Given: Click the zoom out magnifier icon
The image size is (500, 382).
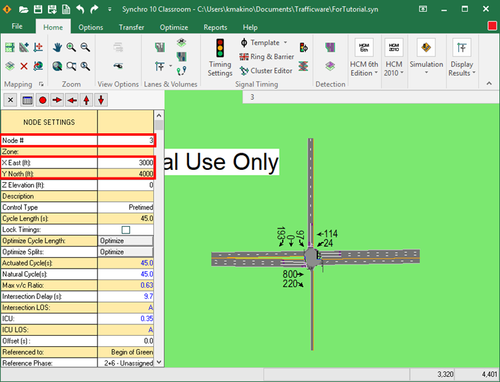Looking at the screenshot, I should 85,48.
